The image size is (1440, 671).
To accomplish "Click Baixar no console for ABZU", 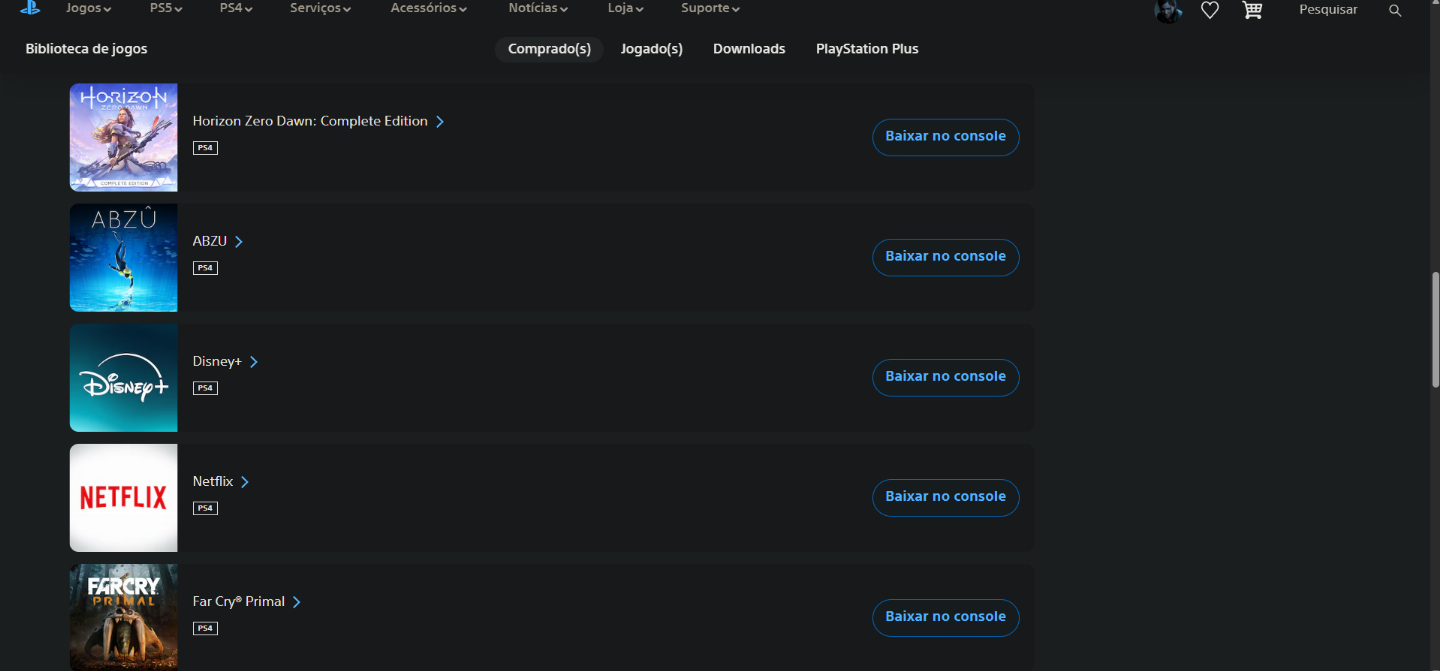I will 946,257.
